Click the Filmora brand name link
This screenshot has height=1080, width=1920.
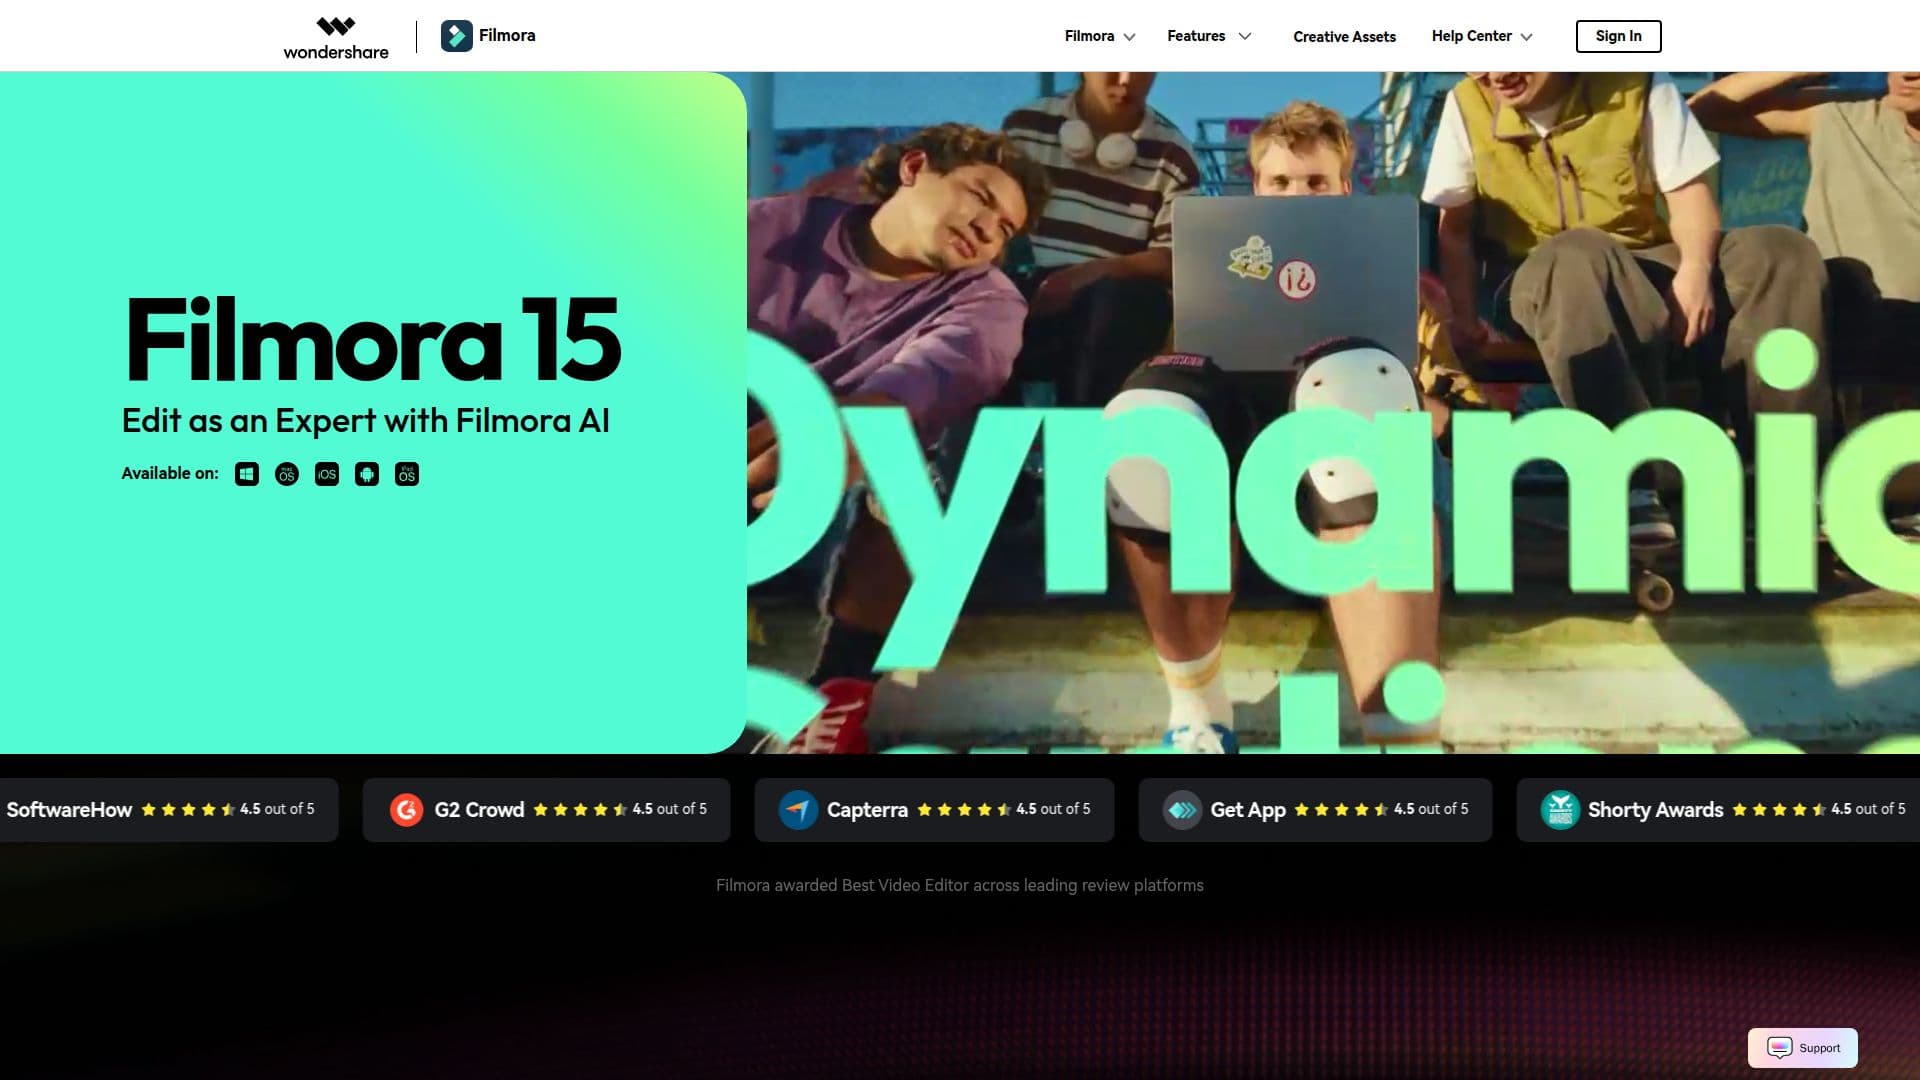[x=507, y=35]
